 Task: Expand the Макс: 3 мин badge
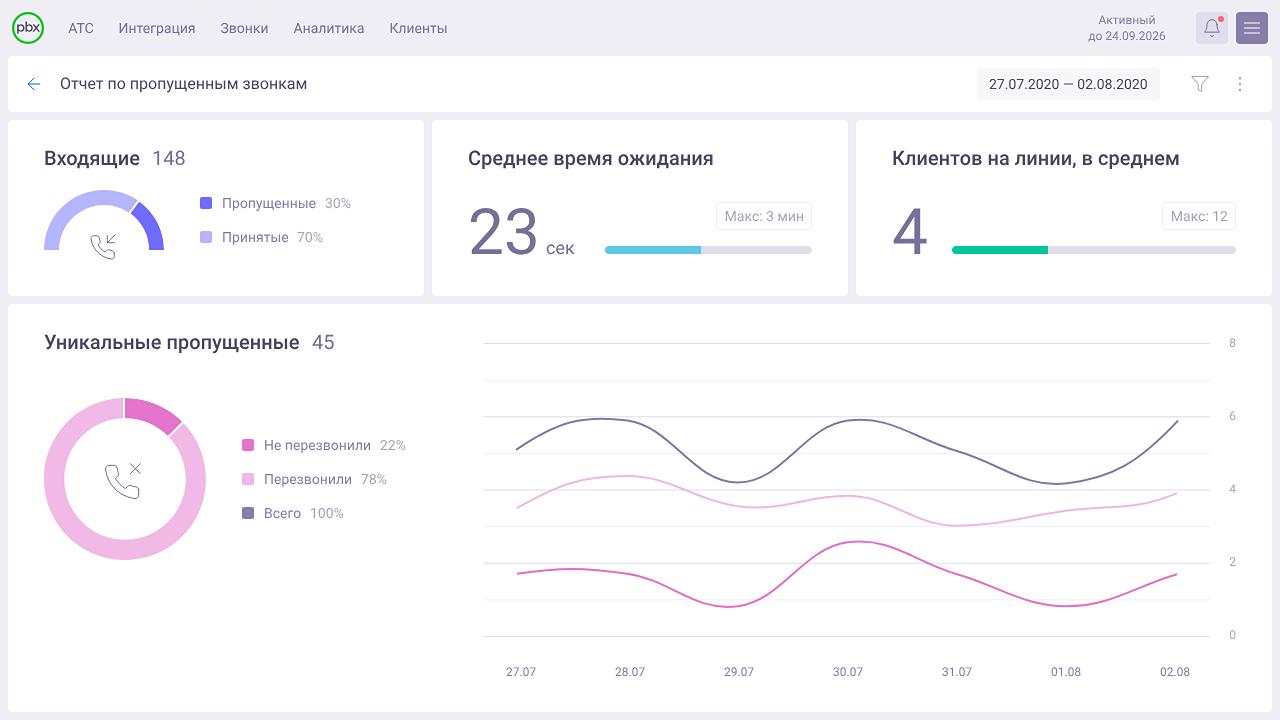(x=763, y=216)
